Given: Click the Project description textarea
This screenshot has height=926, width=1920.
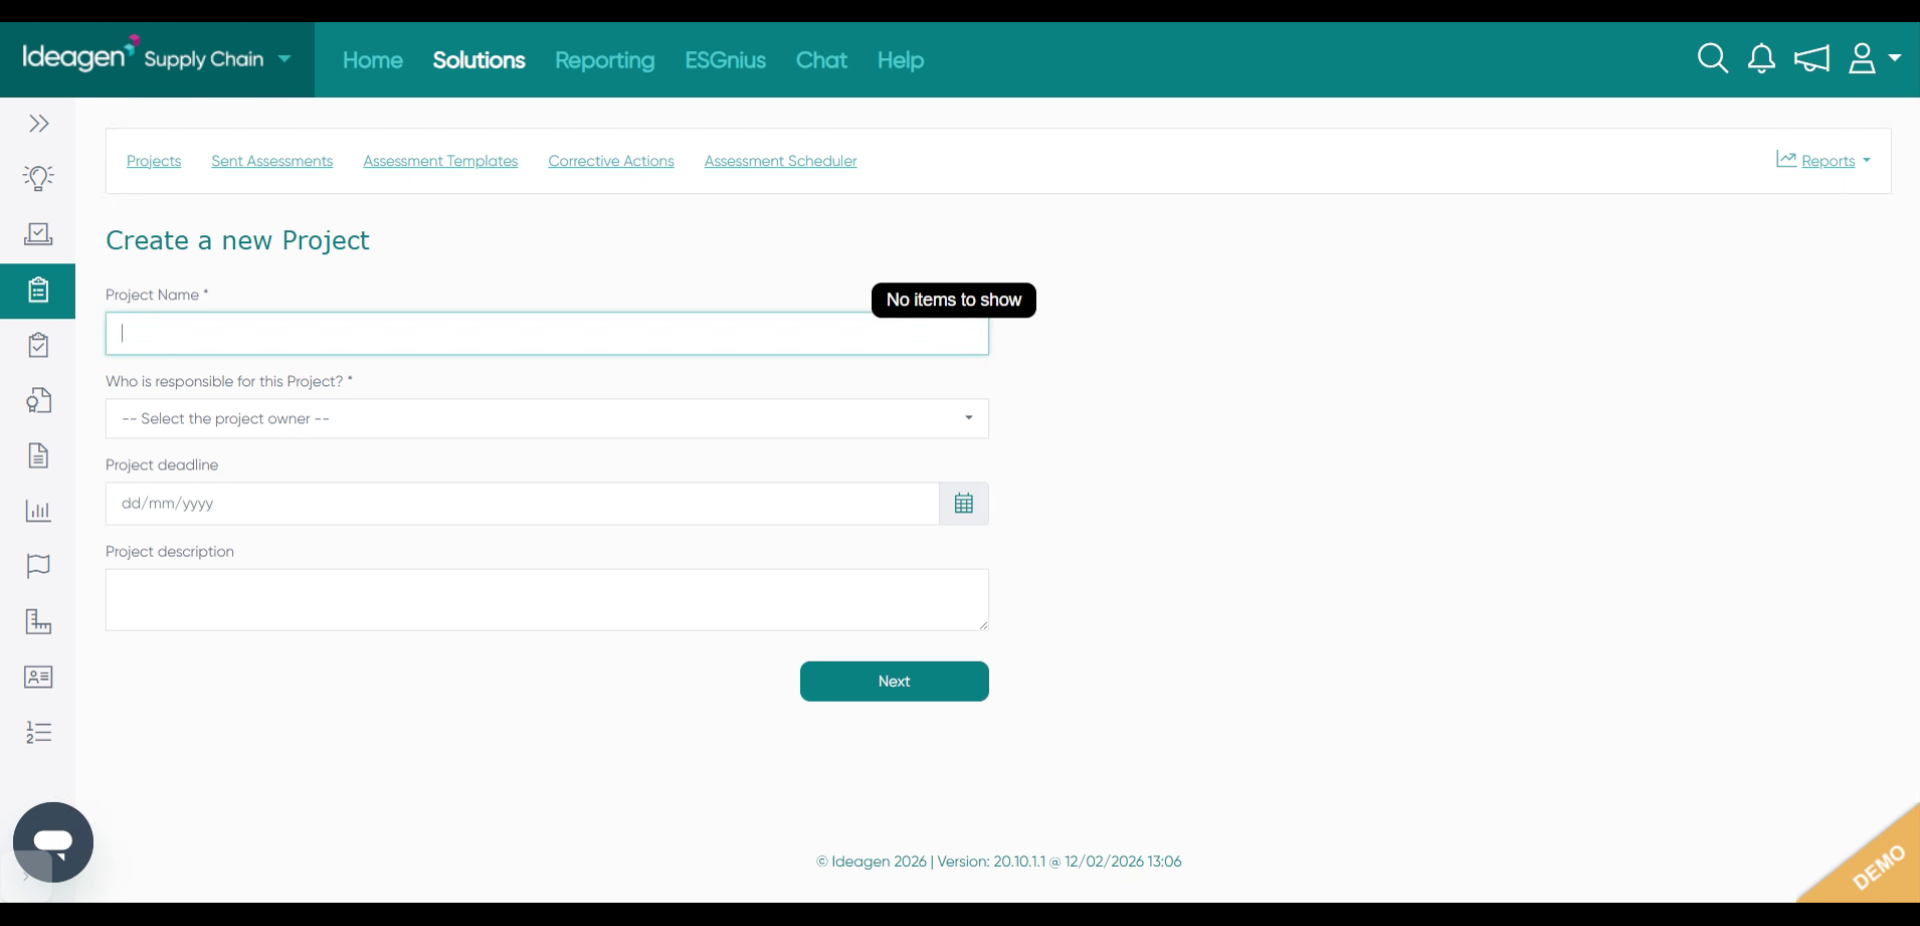Looking at the screenshot, I should pos(547,600).
